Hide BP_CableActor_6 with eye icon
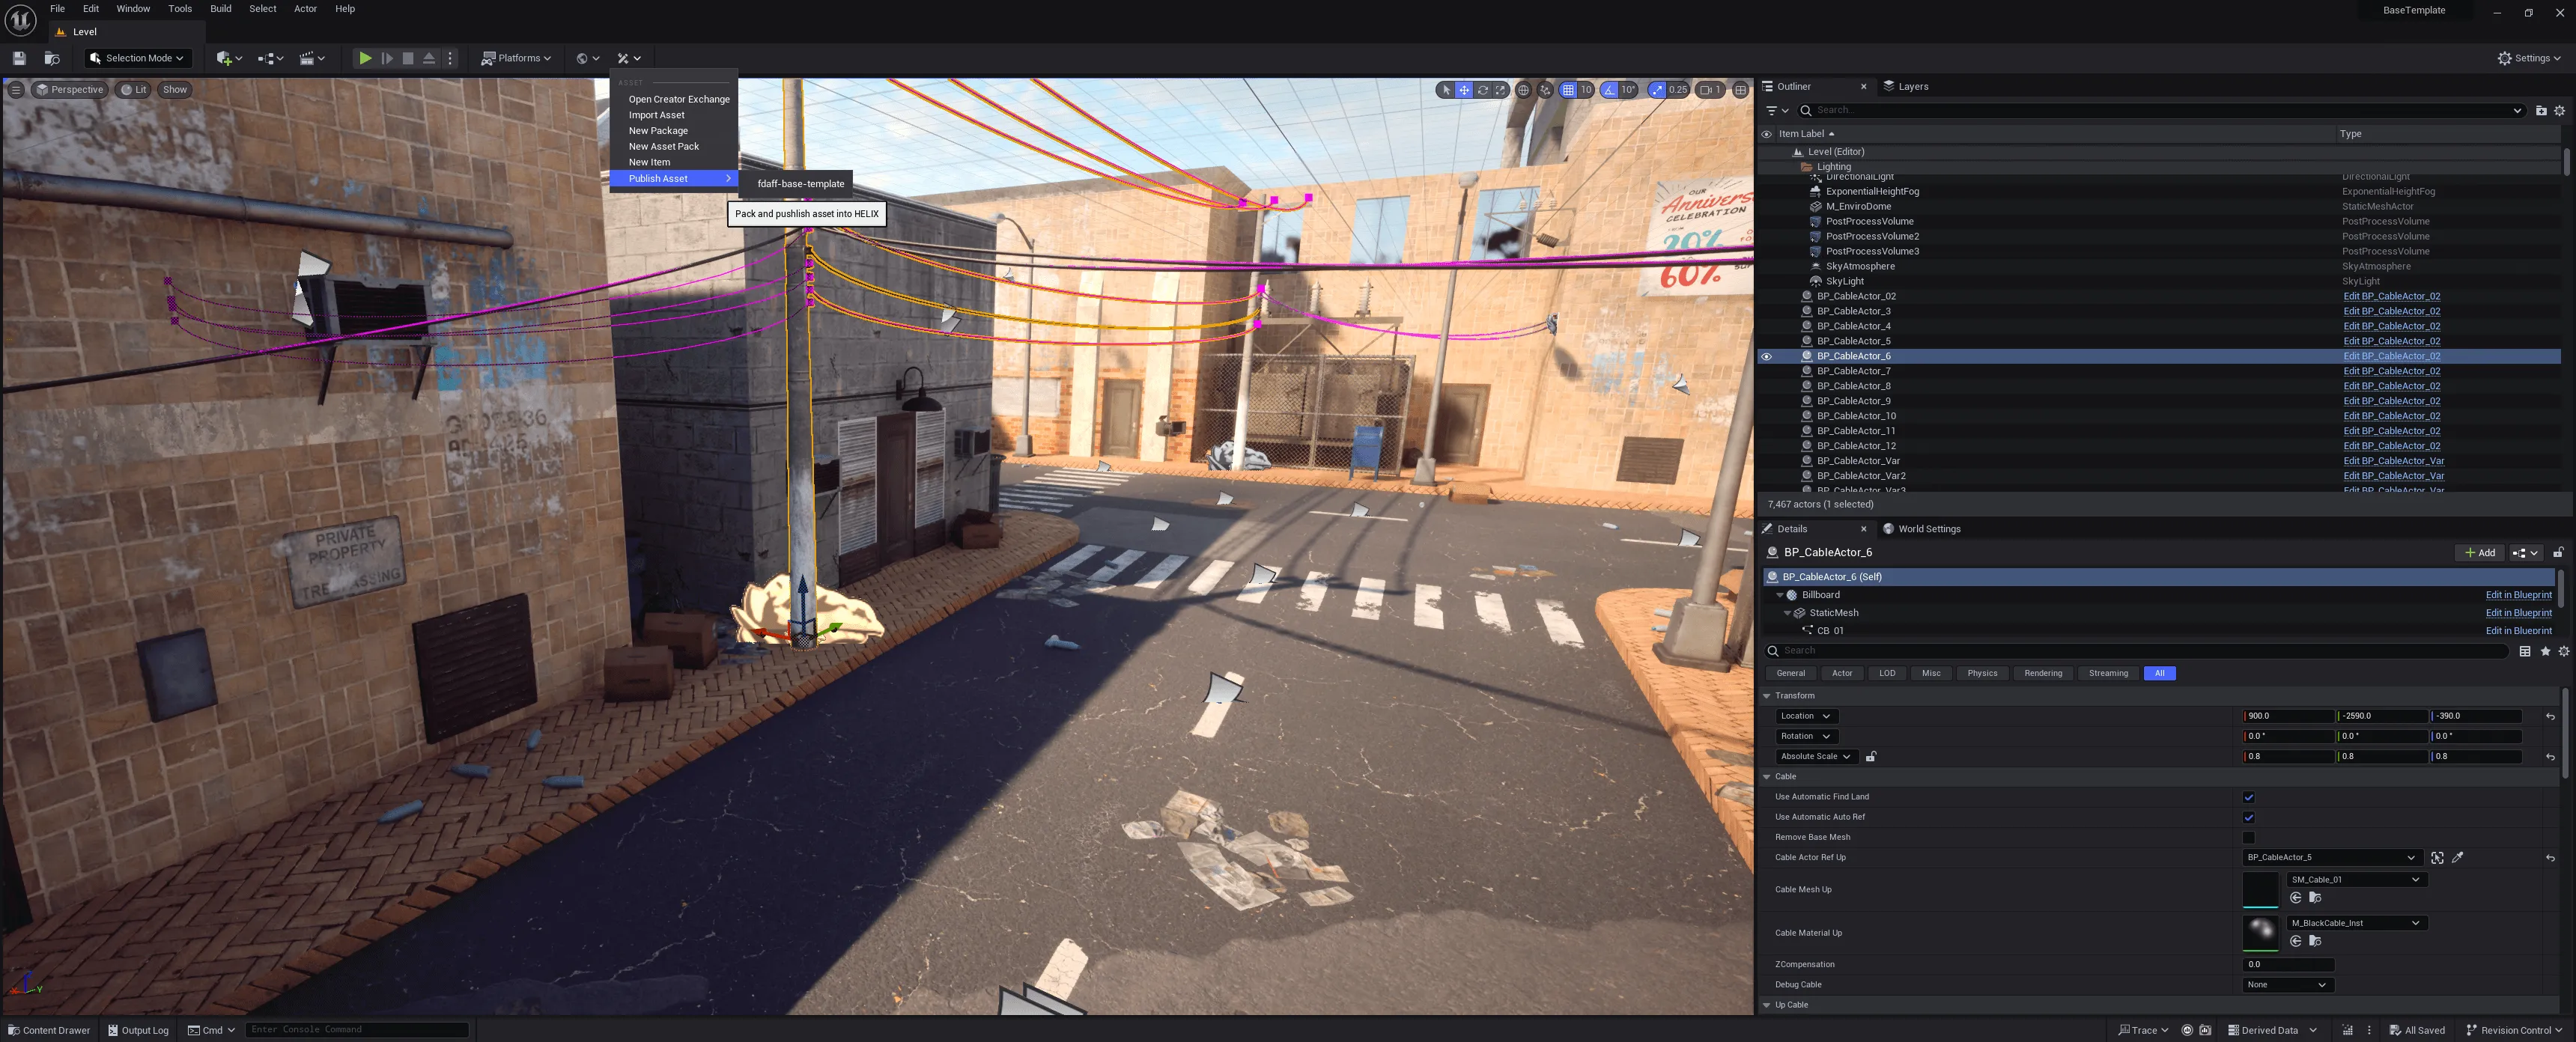This screenshot has height=1042, width=2576. point(1766,356)
